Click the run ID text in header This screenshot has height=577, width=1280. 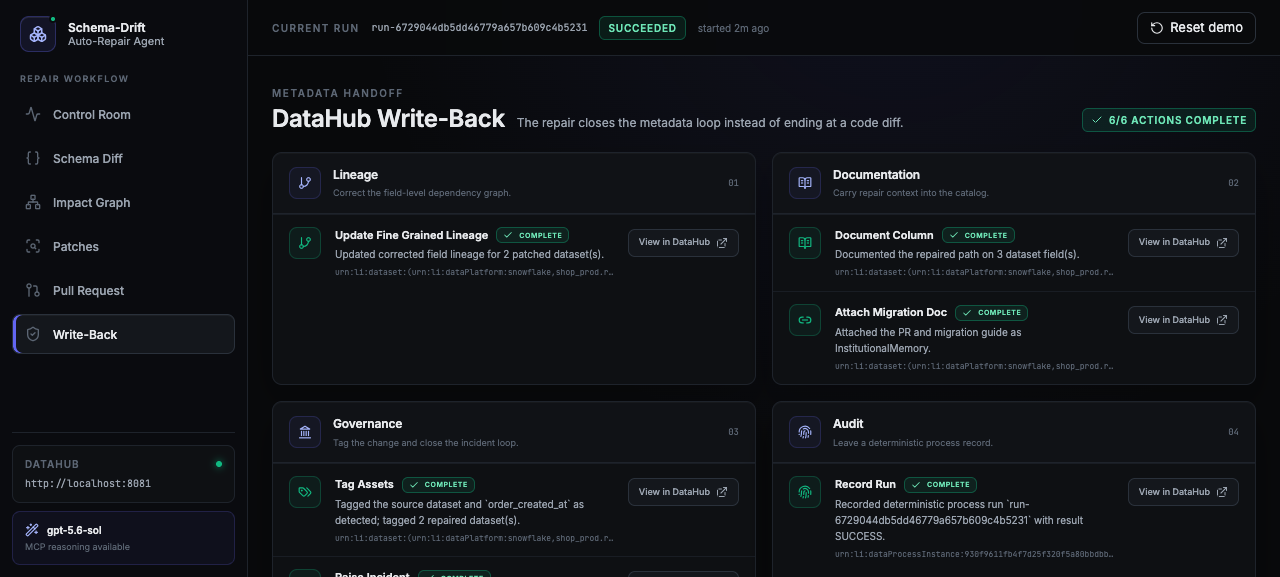479,28
